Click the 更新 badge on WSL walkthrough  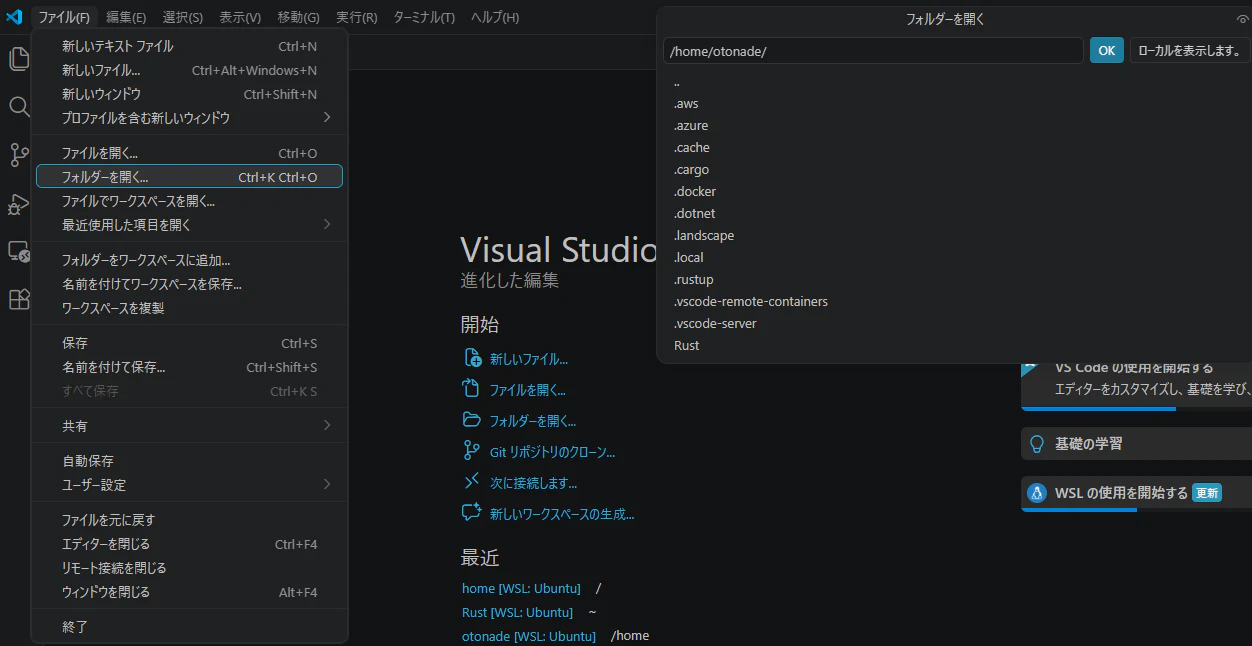(x=1207, y=493)
